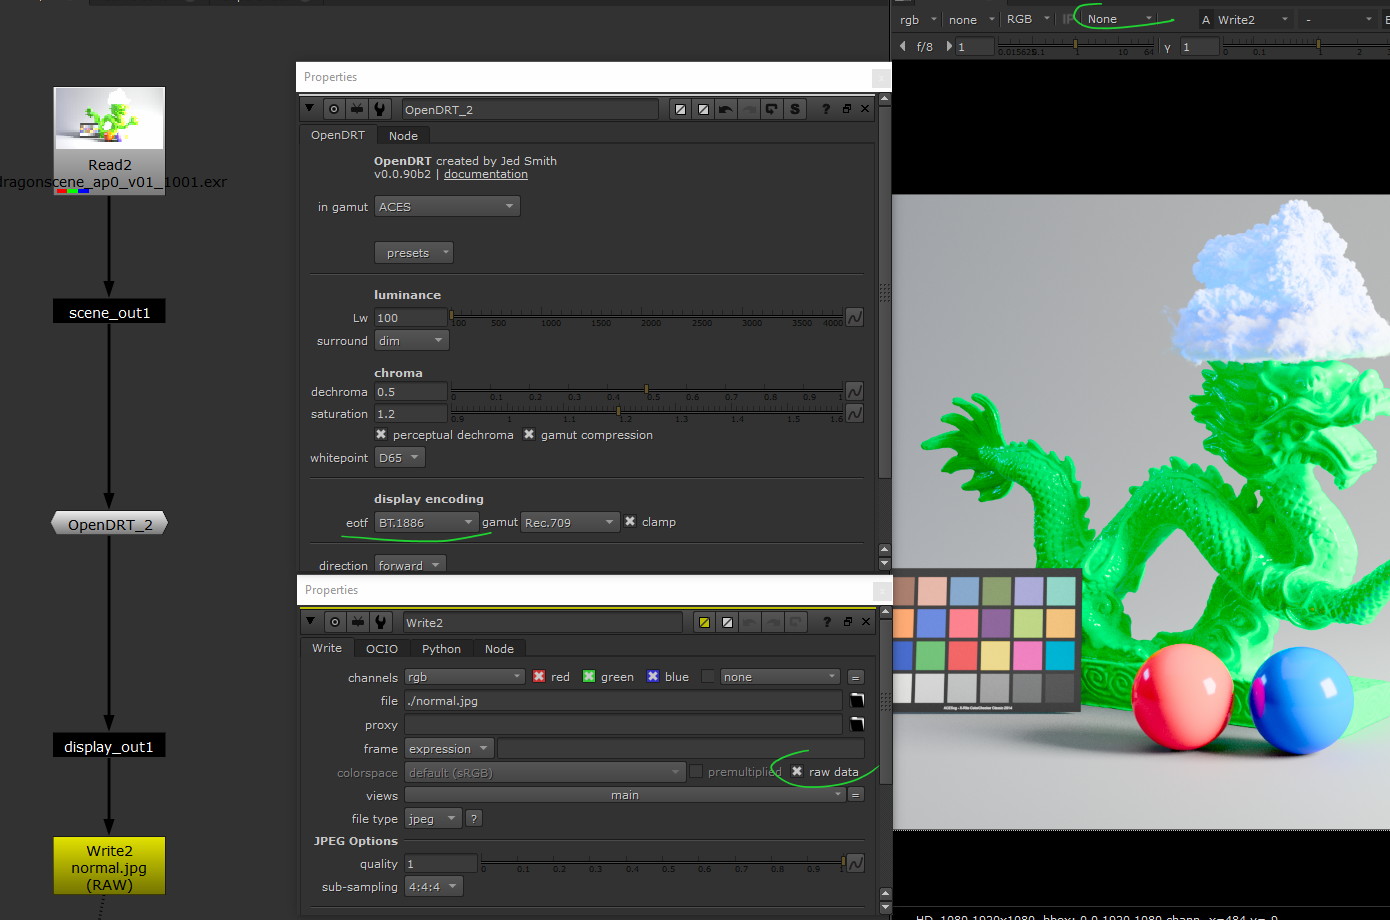The height and width of the screenshot is (920, 1390).
Task: Open the frame expression dropdown
Action: pyautogui.click(x=449, y=748)
